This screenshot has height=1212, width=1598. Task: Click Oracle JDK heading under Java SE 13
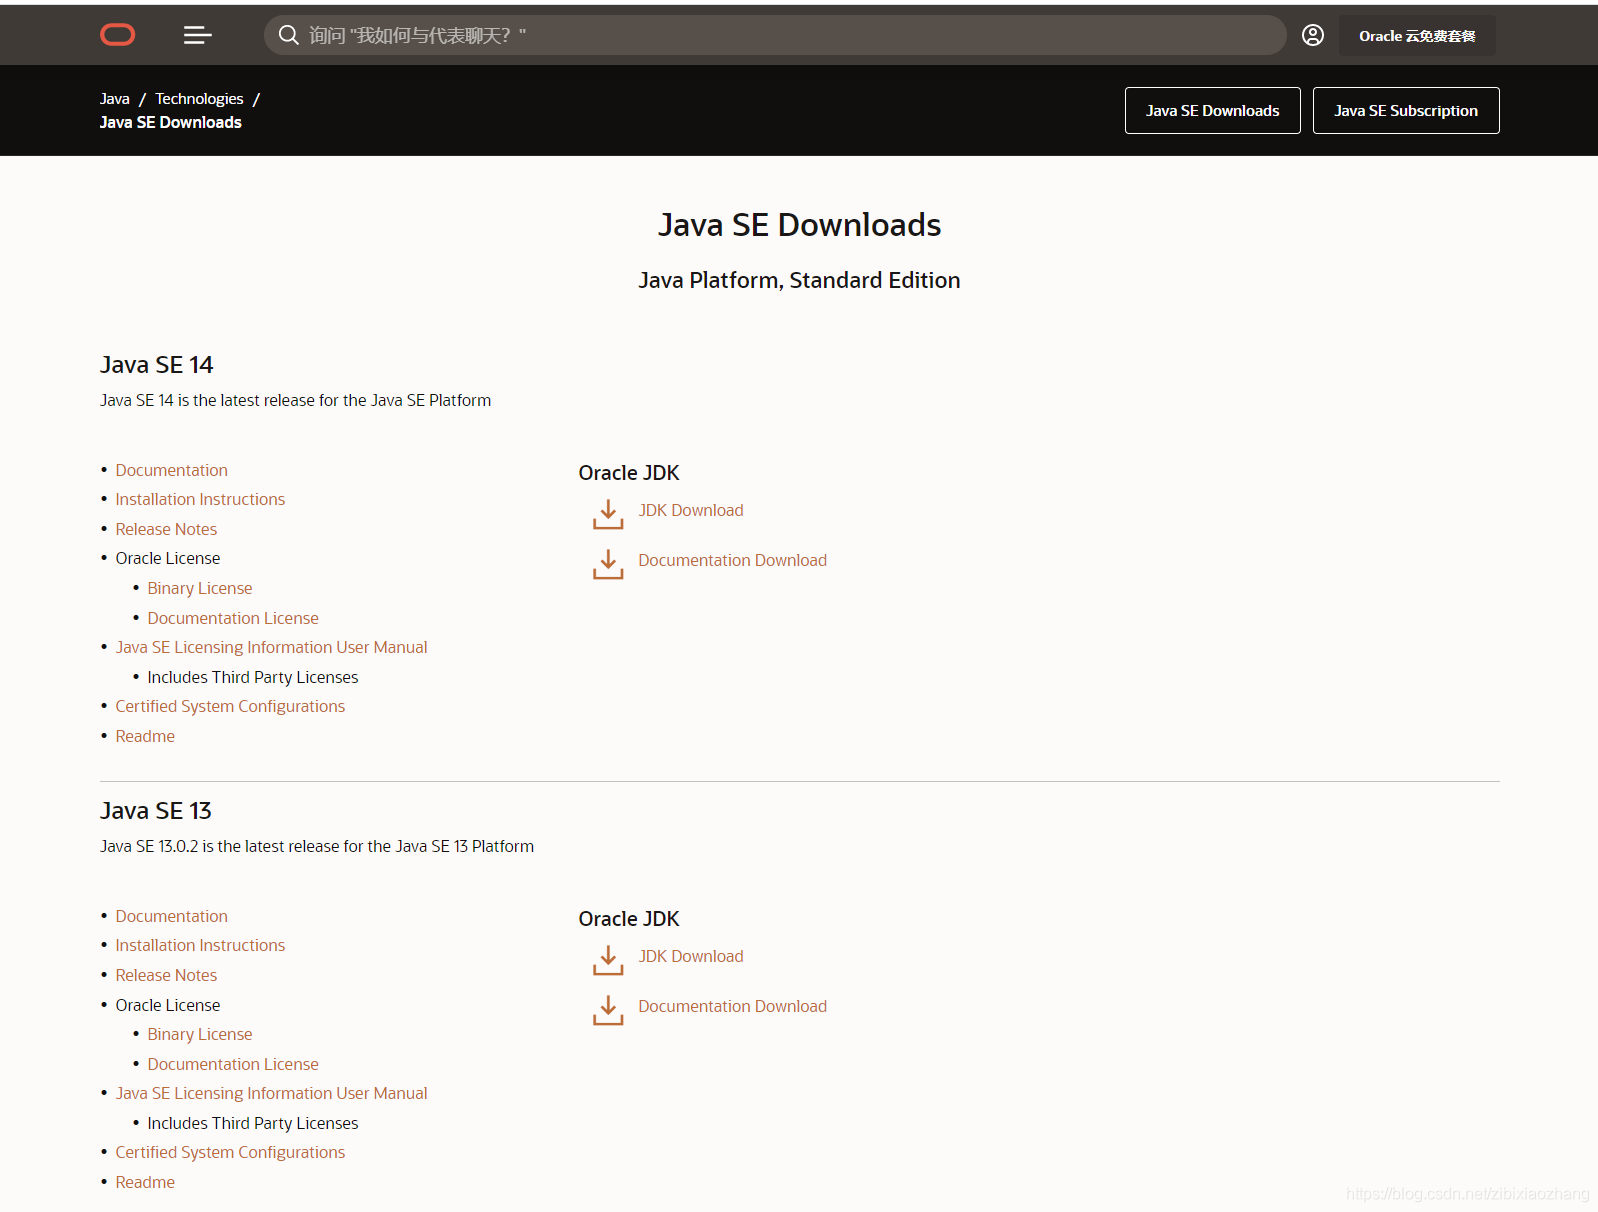click(629, 919)
